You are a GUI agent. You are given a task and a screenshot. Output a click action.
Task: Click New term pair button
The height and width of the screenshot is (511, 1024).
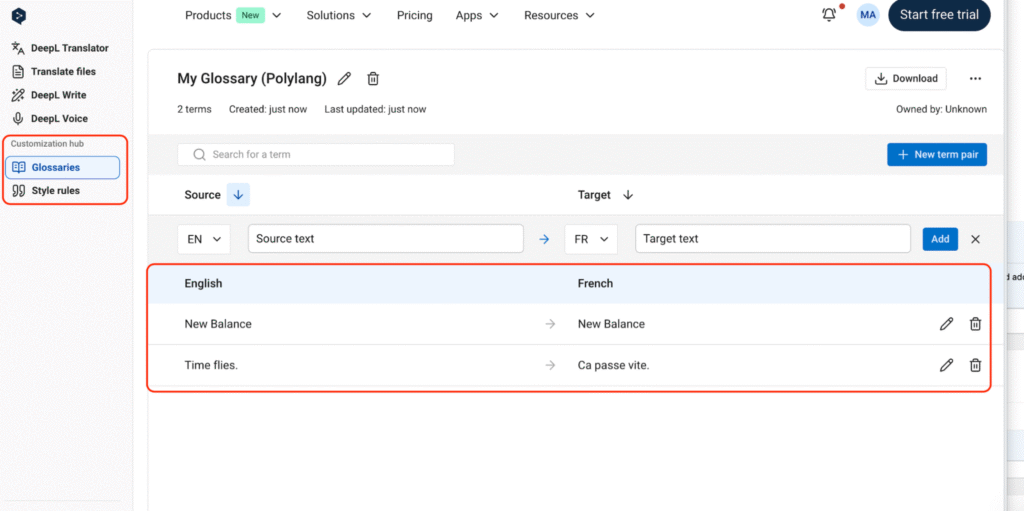click(x=936, y=155)
